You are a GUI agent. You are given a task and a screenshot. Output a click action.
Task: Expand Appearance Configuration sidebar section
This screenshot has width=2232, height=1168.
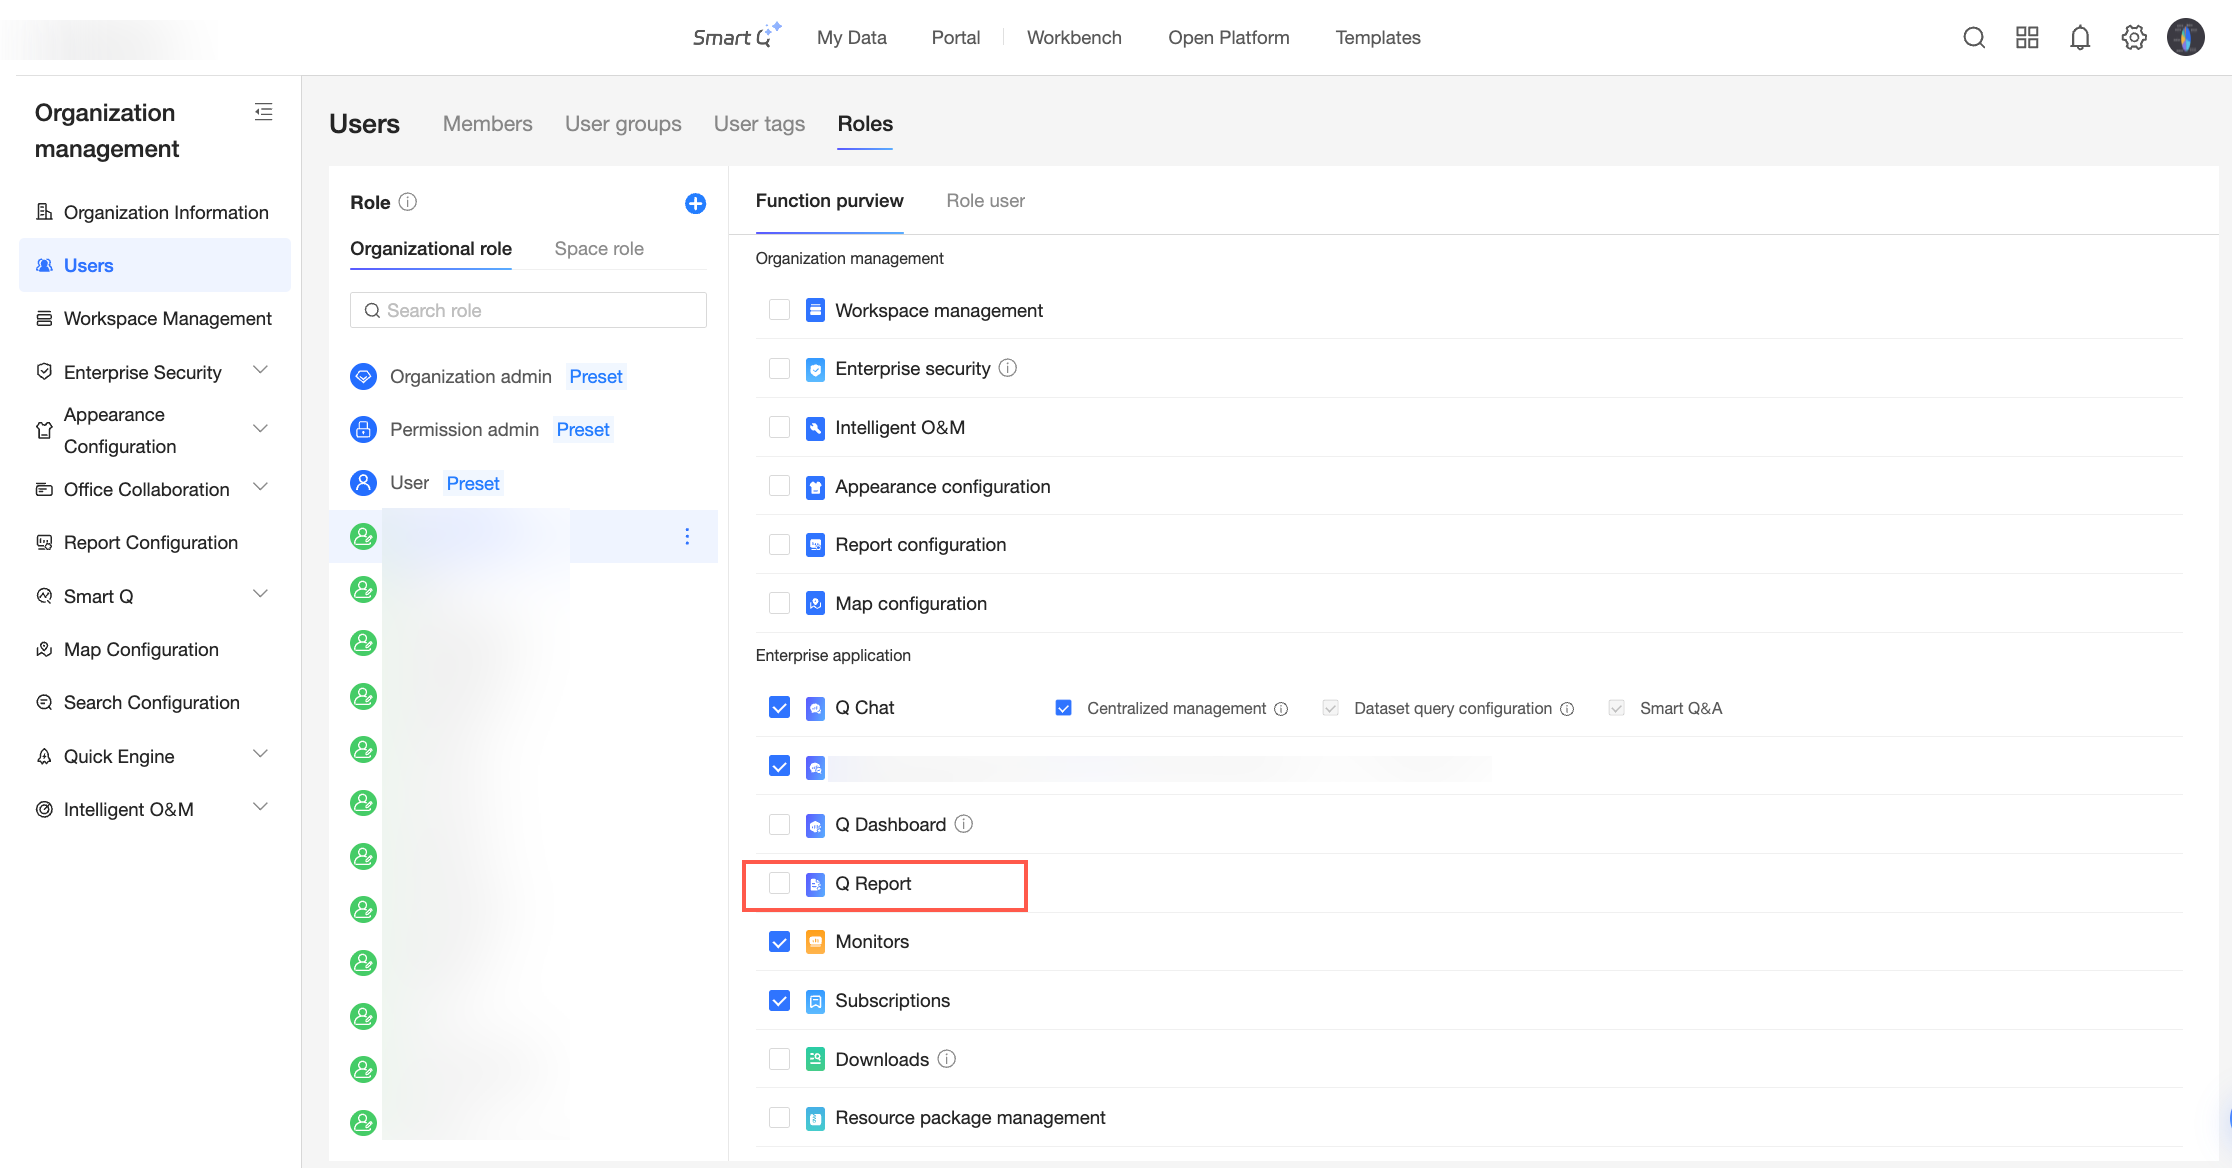[261, 429]
